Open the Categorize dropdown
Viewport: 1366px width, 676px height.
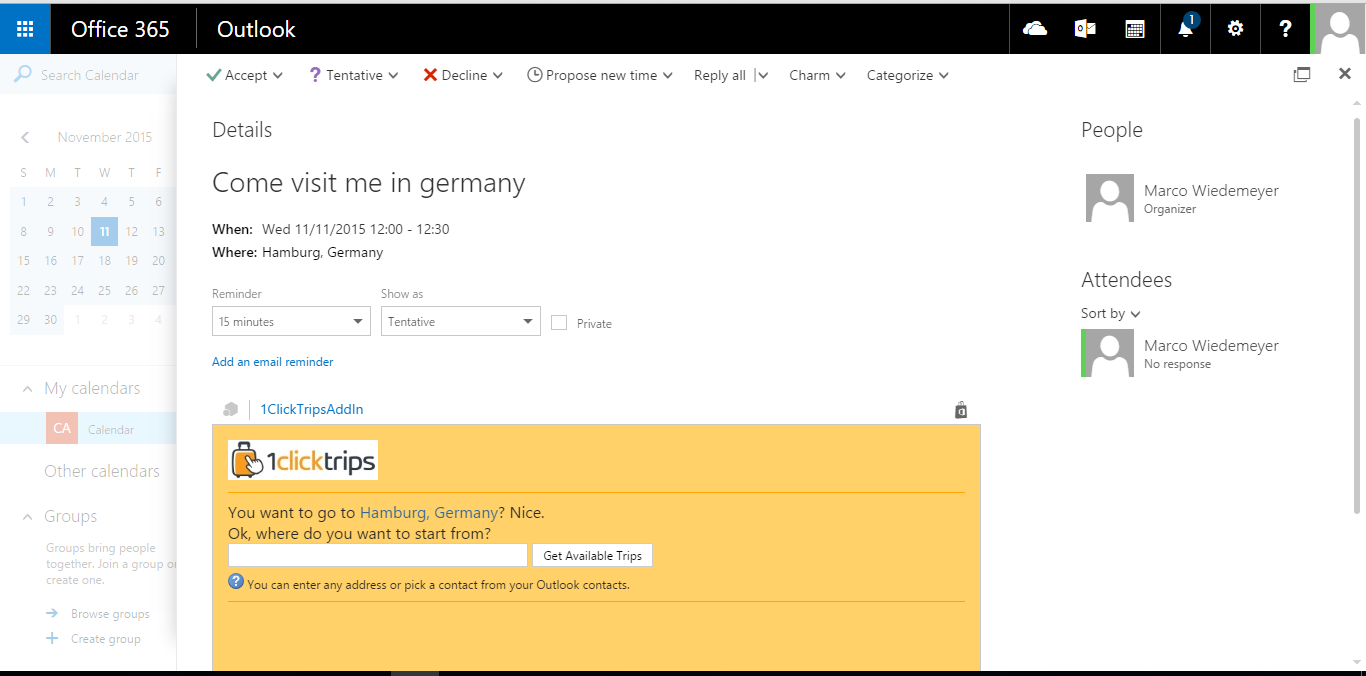coord(907,75)
